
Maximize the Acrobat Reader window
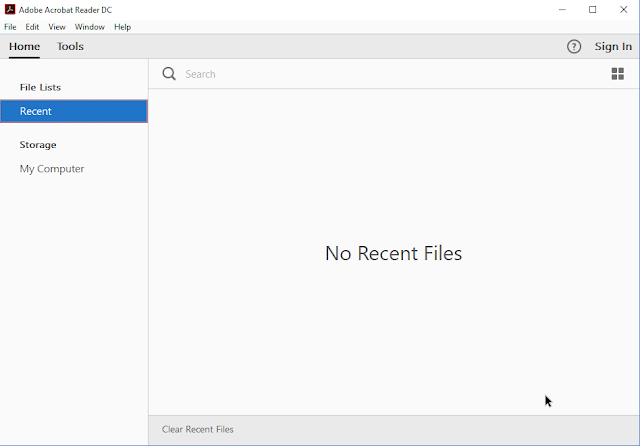593,9
